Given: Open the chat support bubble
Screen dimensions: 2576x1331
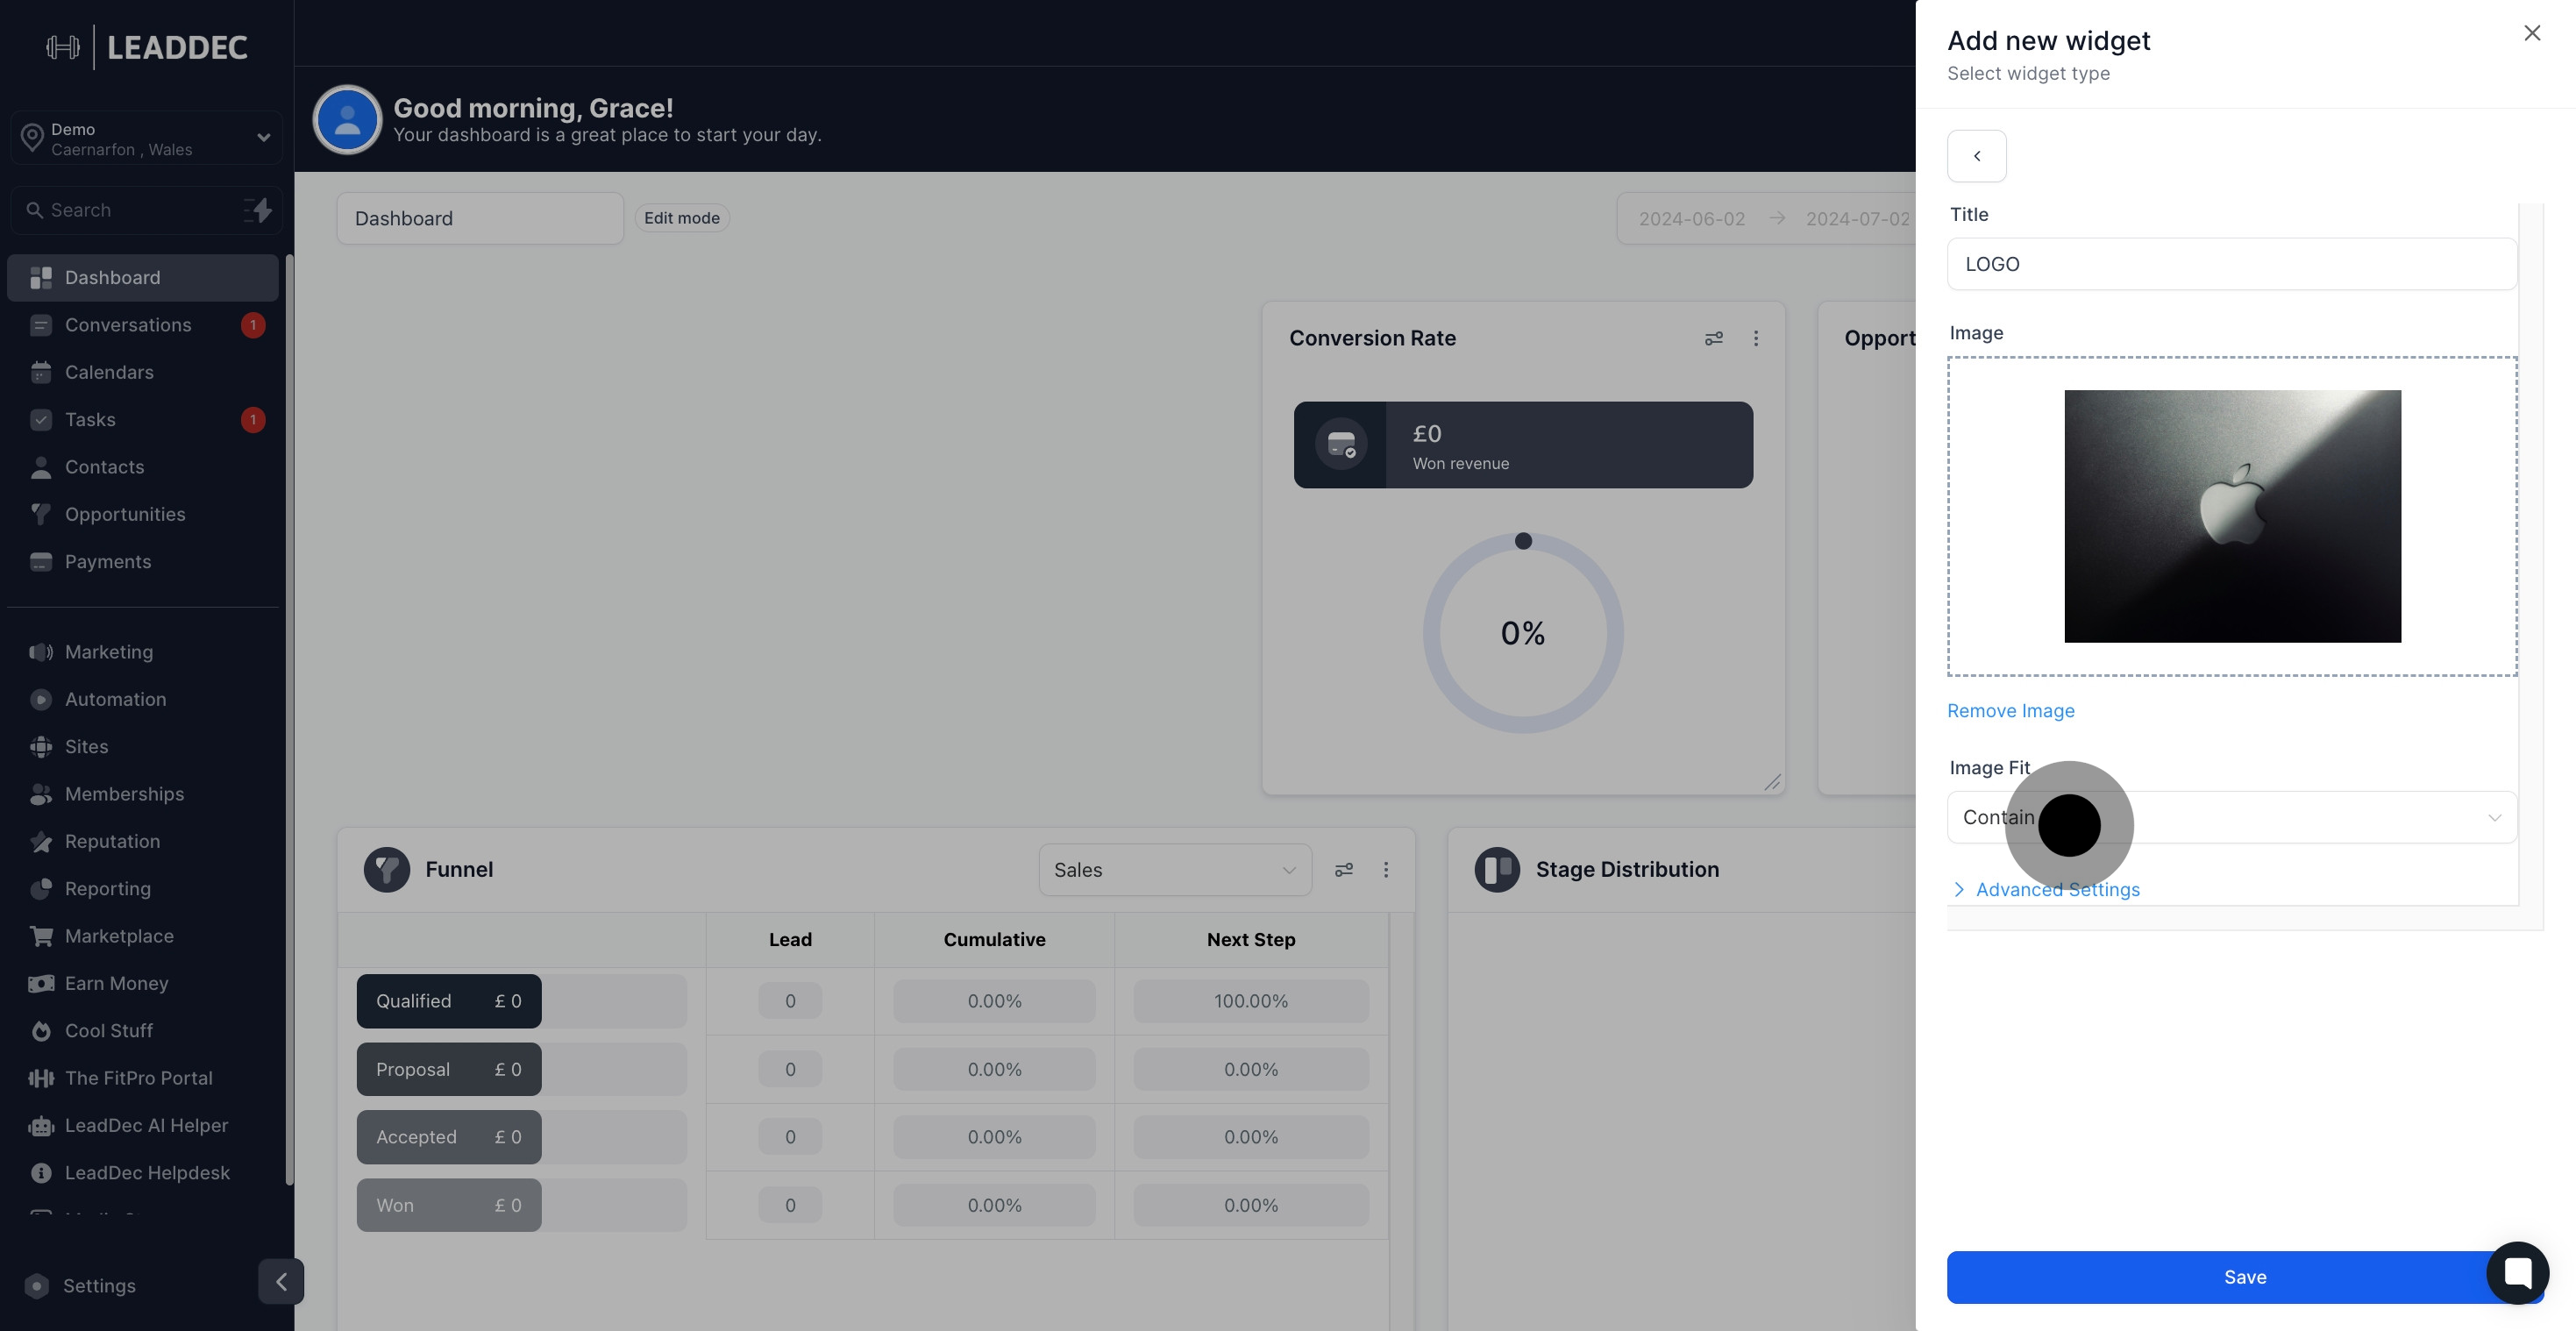Looking at the screenshot, I should pos(2517,1273).
